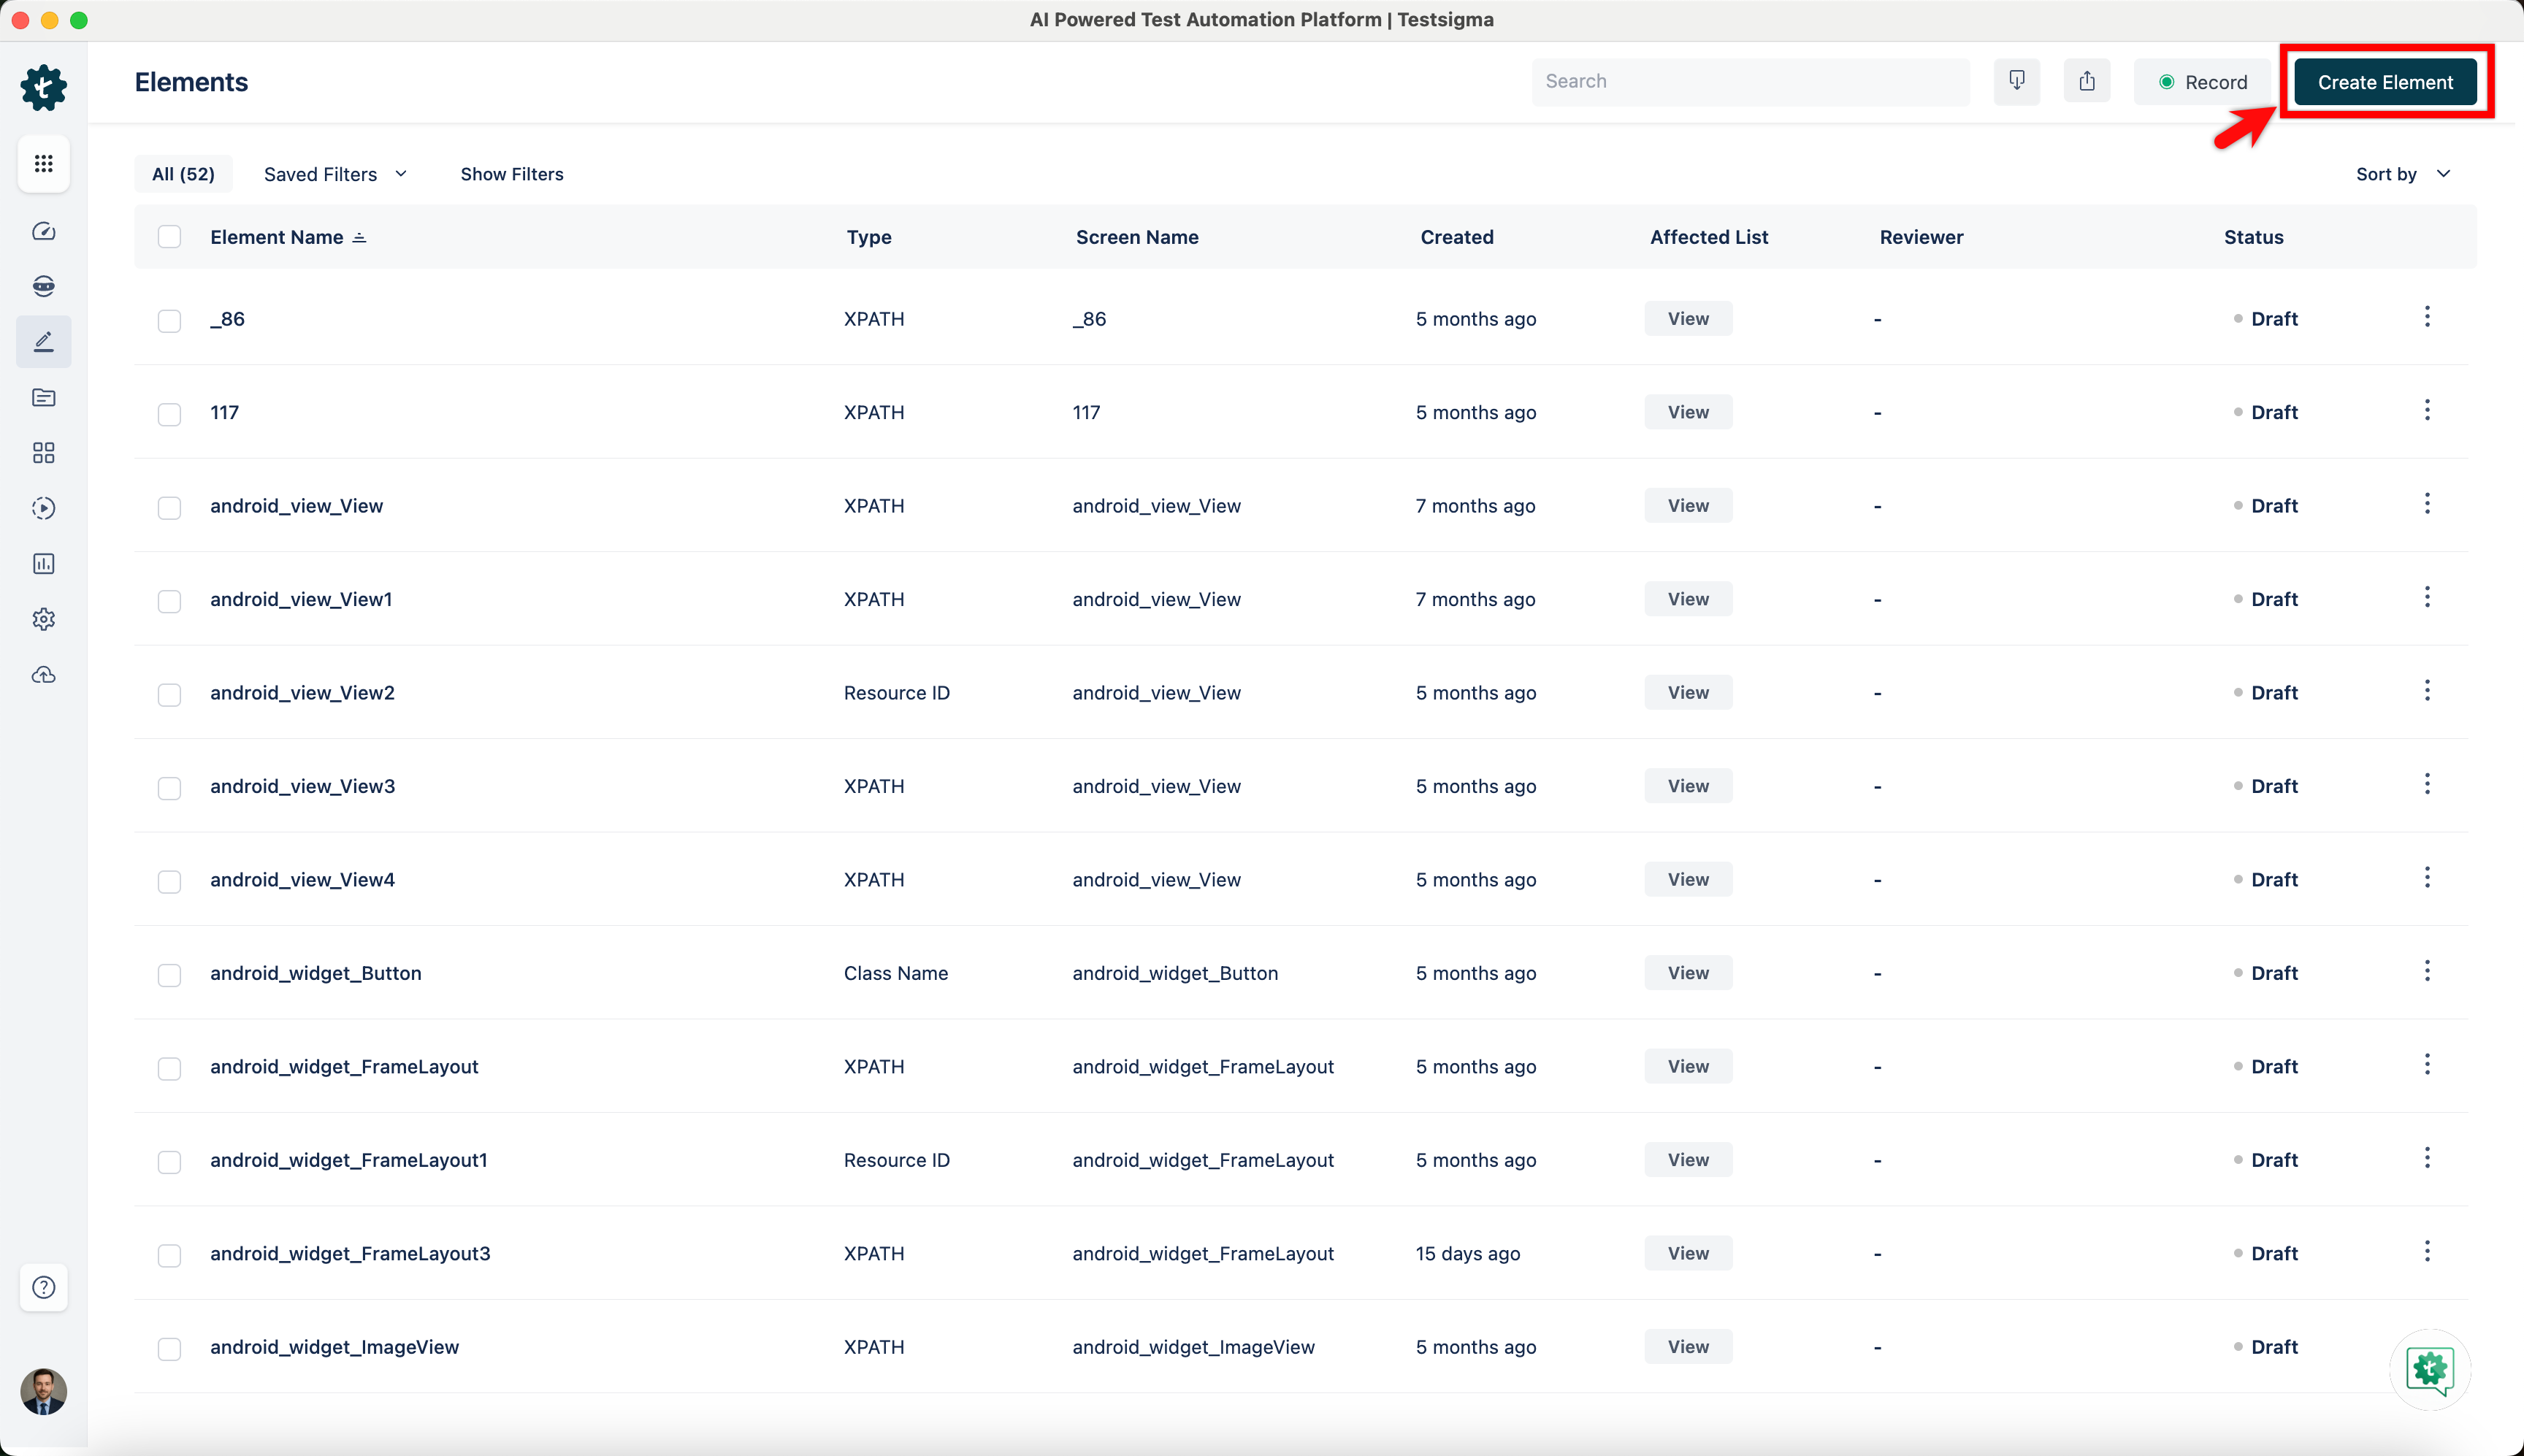This screenshot has width=2524, height=1456.
Task: Click the Create Element button
Action: click(2385, 82)
